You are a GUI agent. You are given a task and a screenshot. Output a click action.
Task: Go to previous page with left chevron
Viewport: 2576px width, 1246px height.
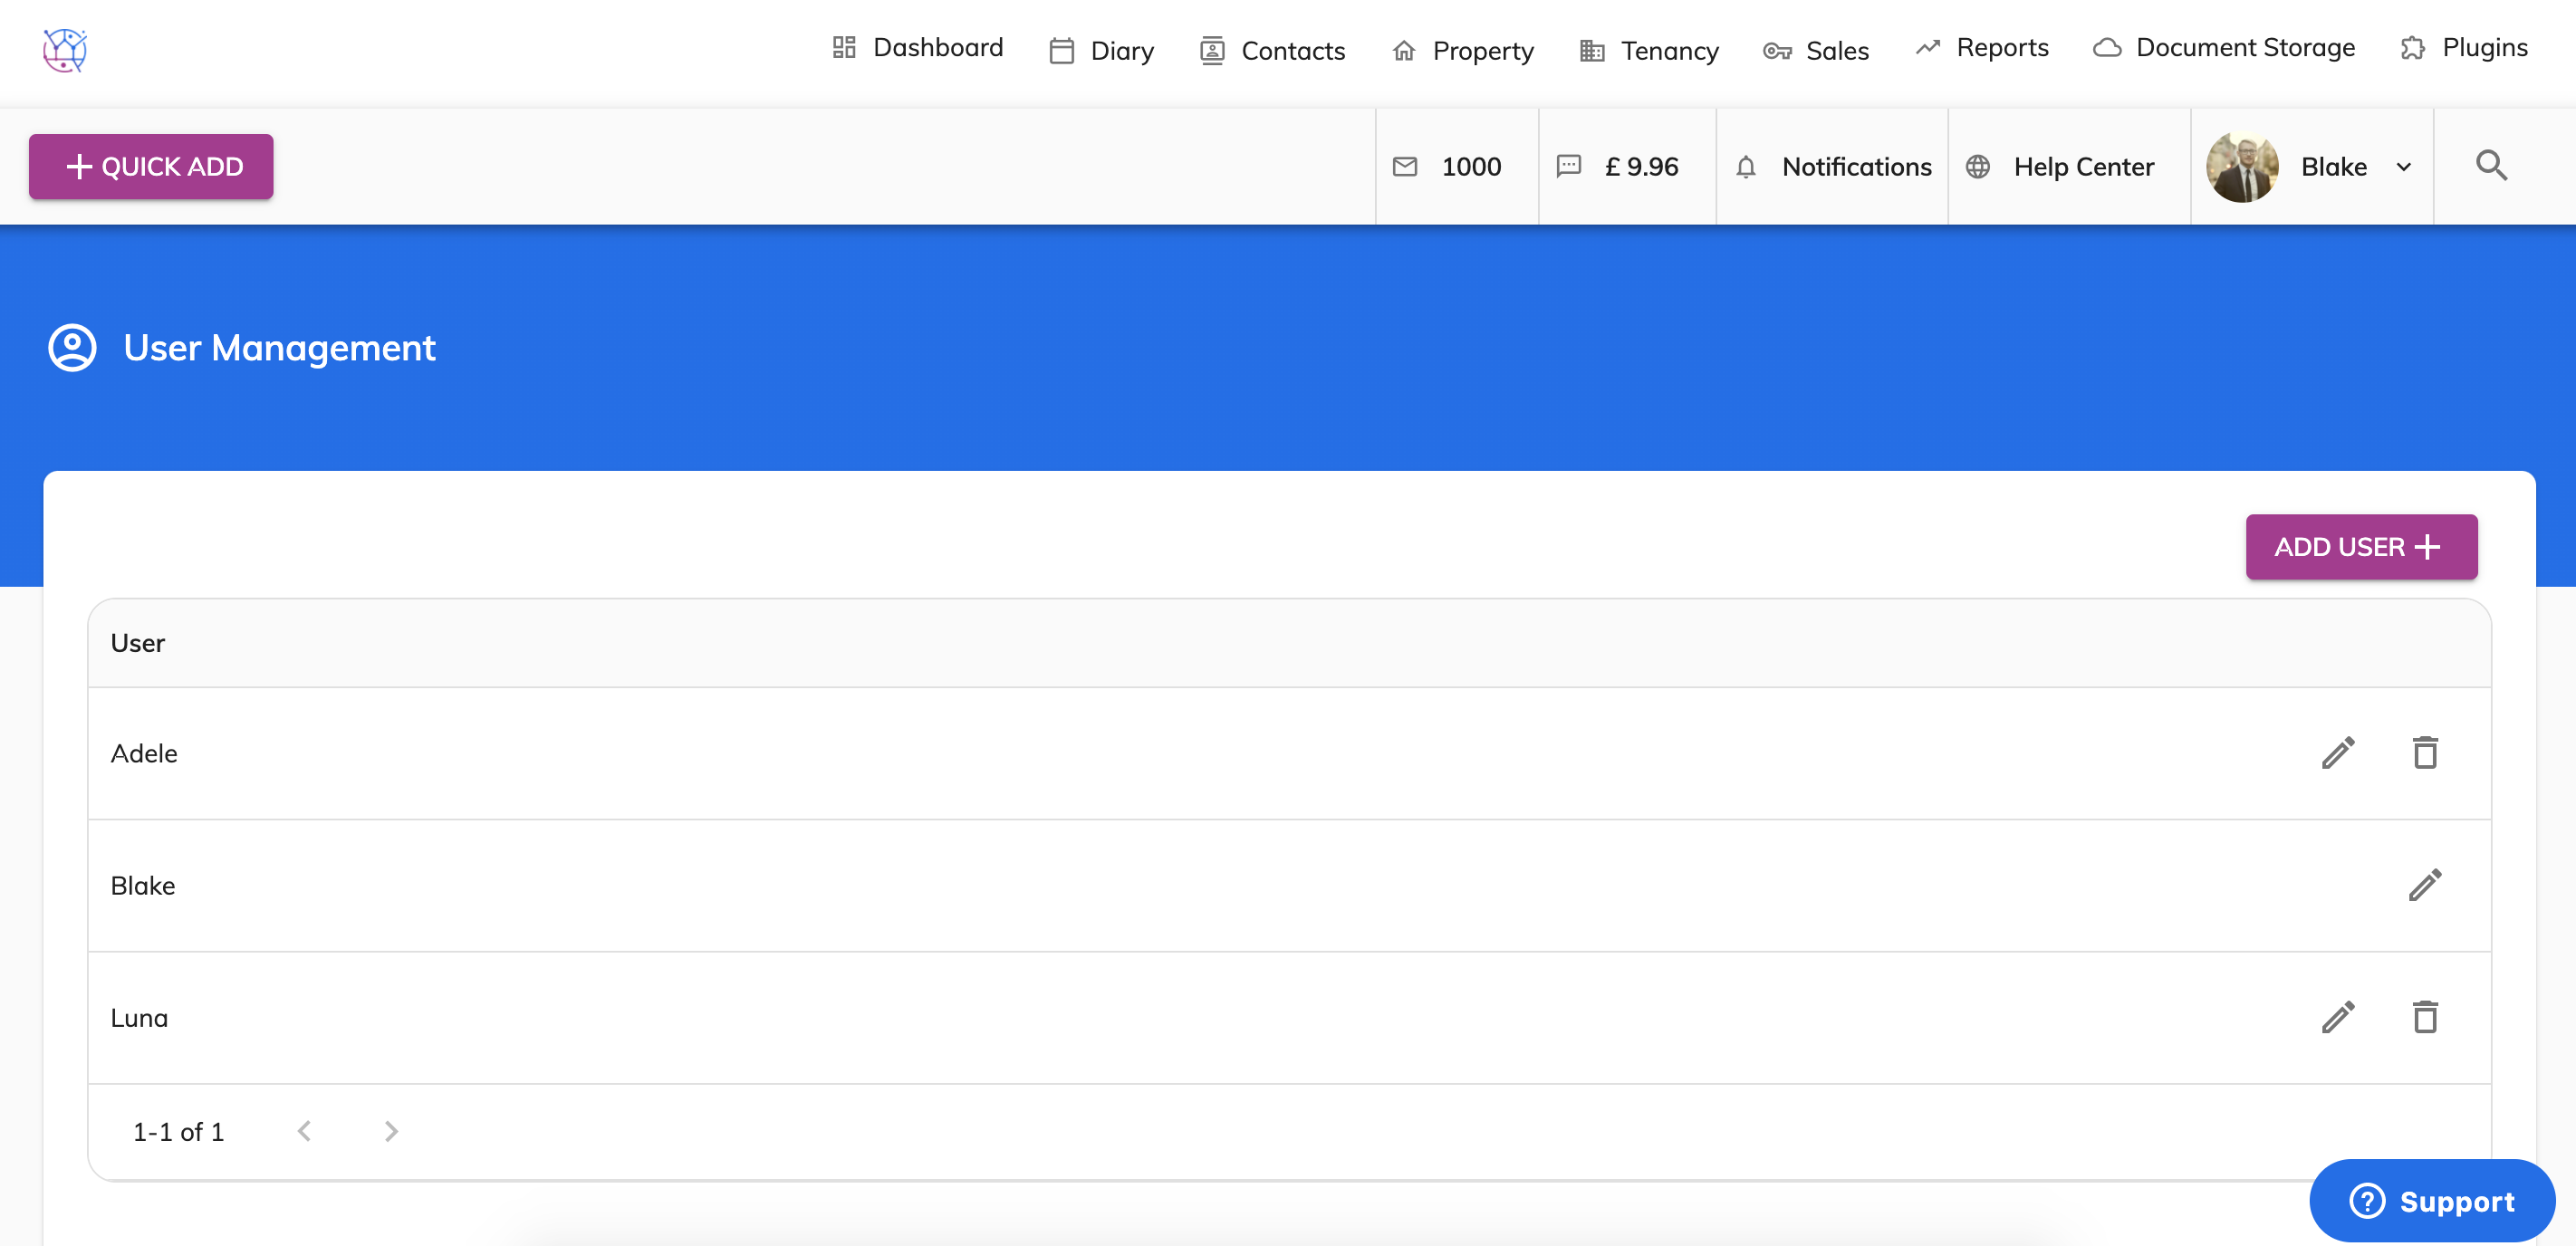pos(305,1131)
